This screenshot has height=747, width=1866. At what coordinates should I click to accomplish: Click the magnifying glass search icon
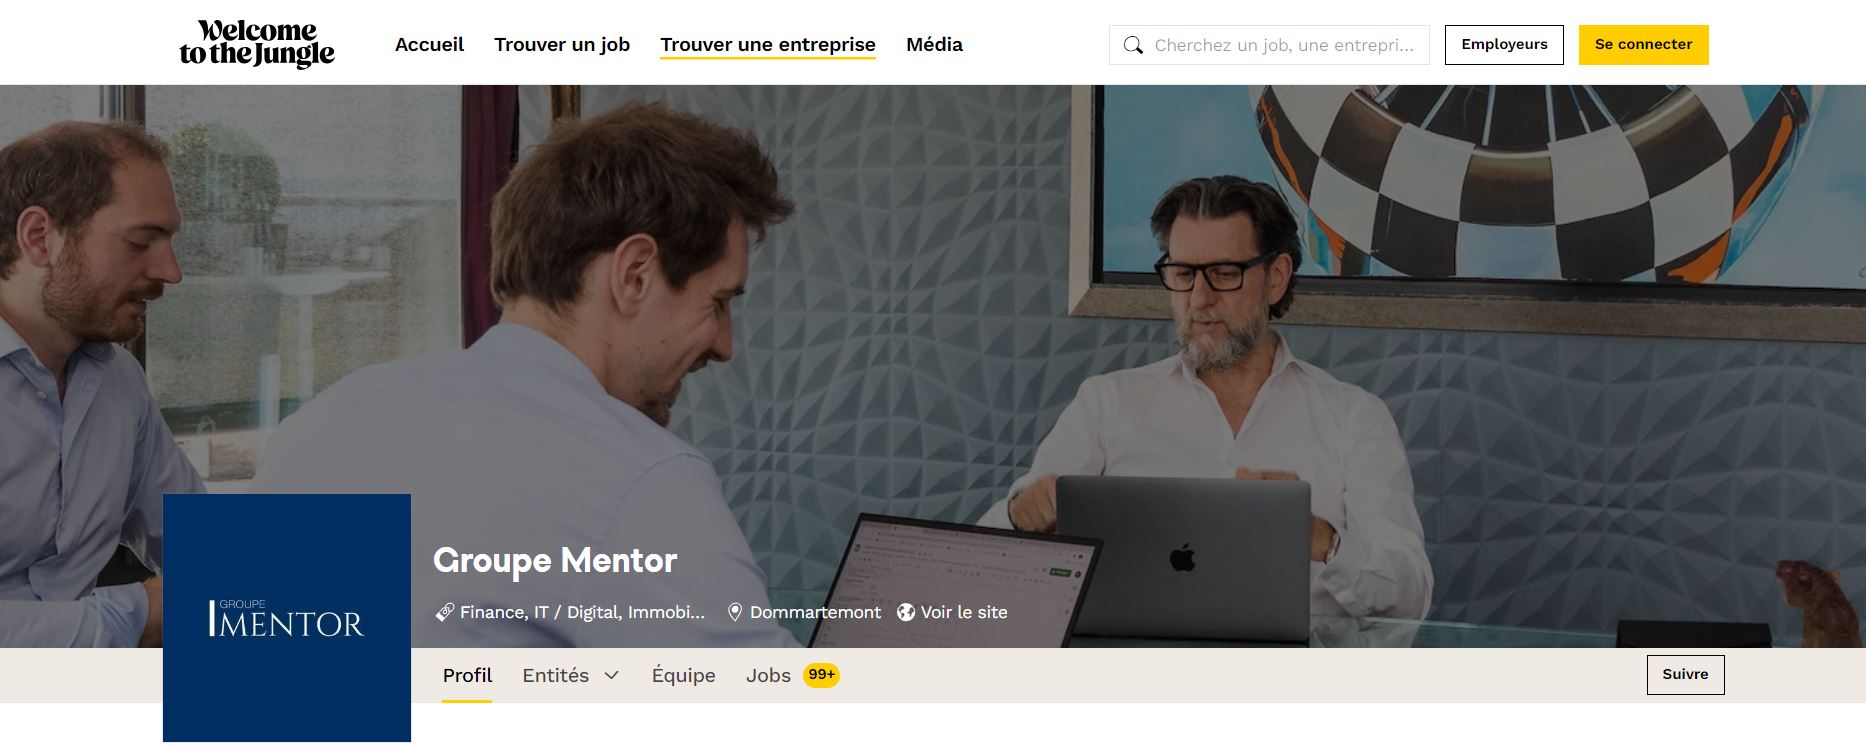[x=1133, y=45]
